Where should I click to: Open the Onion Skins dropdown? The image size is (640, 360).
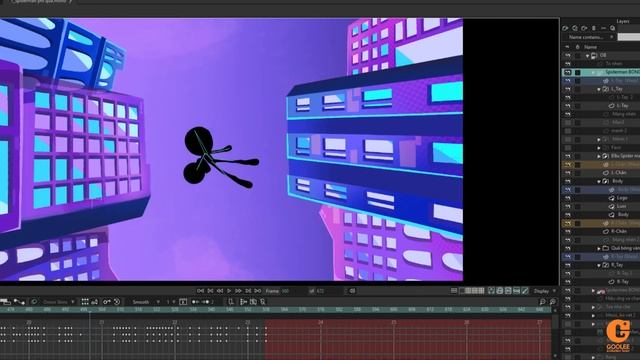coord(59,302)
